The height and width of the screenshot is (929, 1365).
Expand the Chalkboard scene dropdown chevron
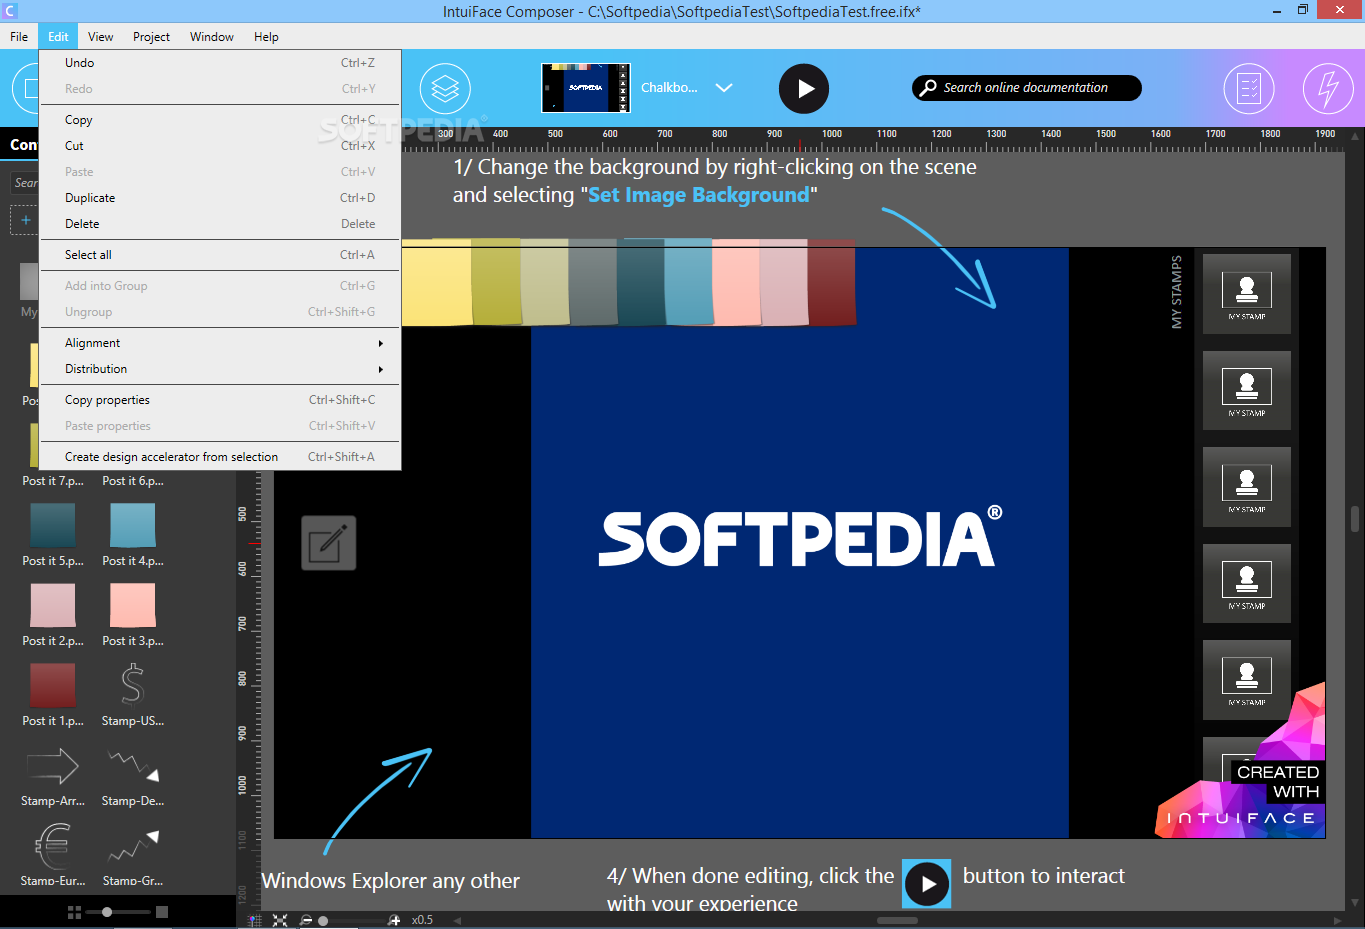click(724, 88)
